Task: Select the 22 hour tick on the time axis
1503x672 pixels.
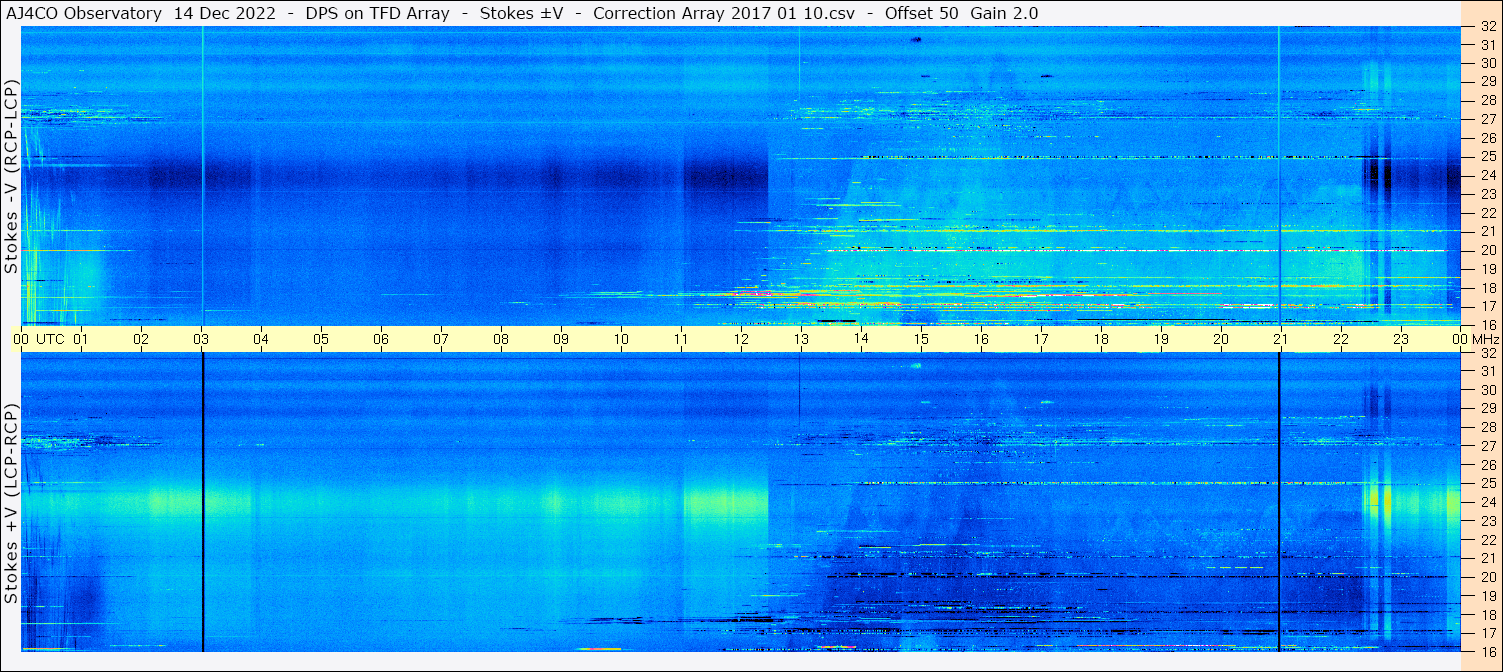Action: 1341,339
